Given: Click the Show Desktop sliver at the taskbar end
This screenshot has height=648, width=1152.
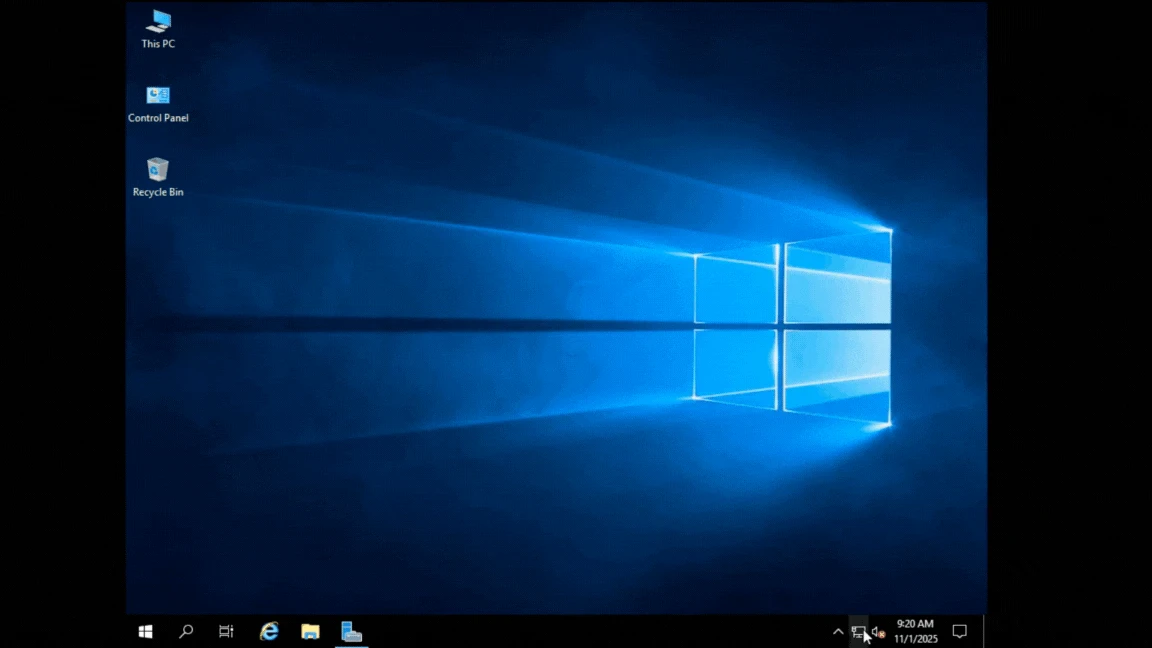Looking at the screenshot, I should [x=985, y=631].
